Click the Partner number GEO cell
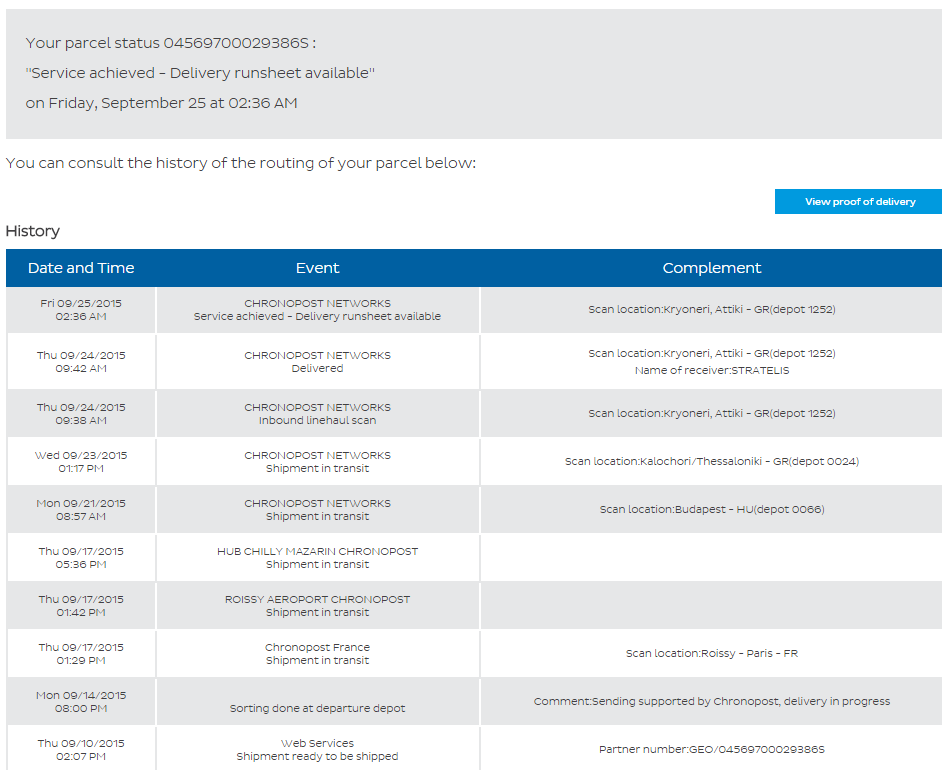Image resolution: width=942 pixels, height=770 pixels. [711, 749]
